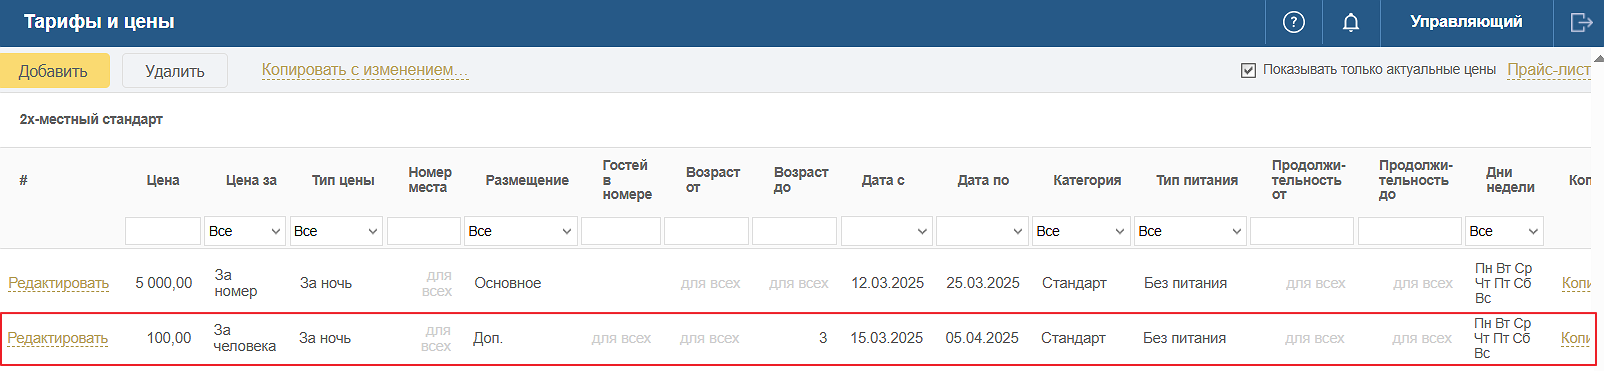
Task: Expand the Категория filter dropdown
Action: click(x=1081, y=231)
